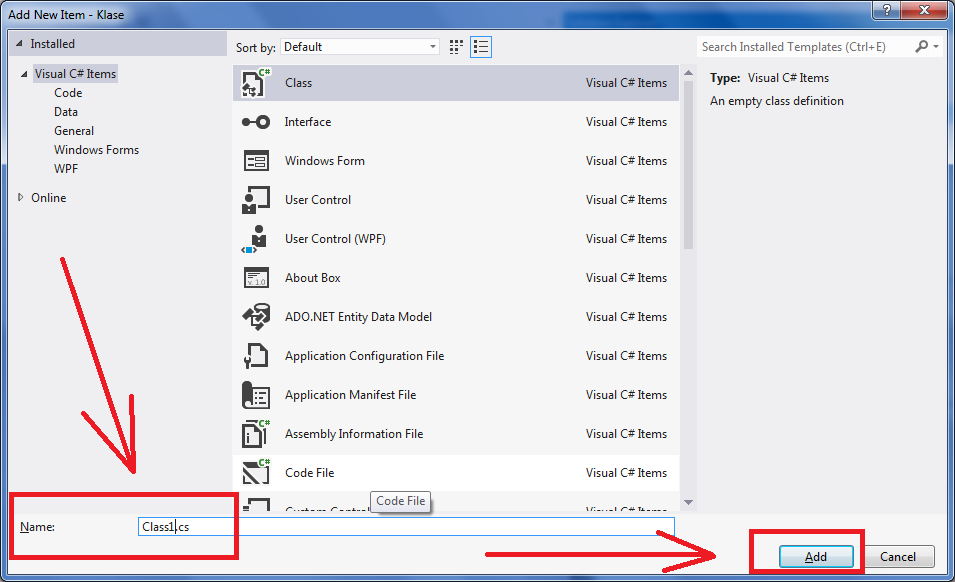Open the Sort by dropdown

point(360,47)
